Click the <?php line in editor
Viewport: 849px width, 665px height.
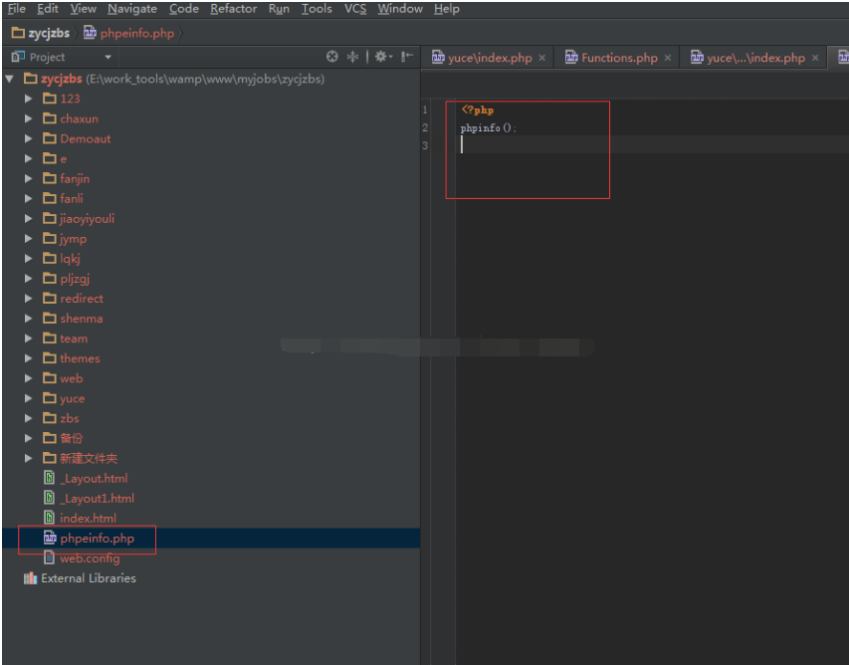(478, 110)
